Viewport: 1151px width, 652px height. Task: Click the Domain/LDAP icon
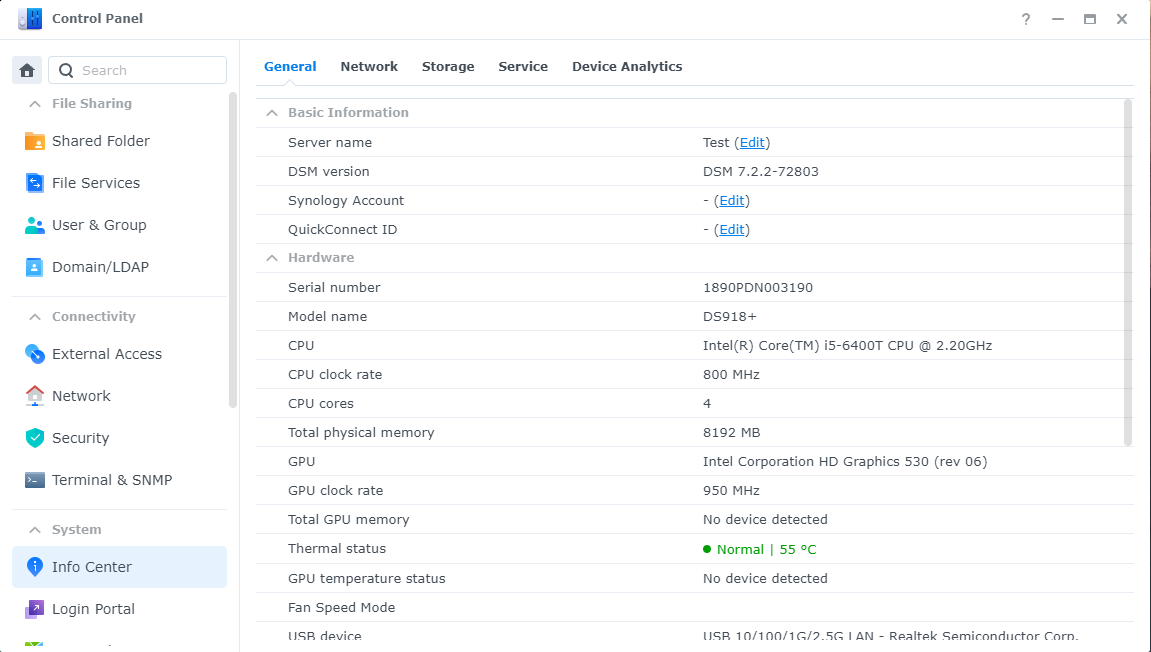[35, 267]
